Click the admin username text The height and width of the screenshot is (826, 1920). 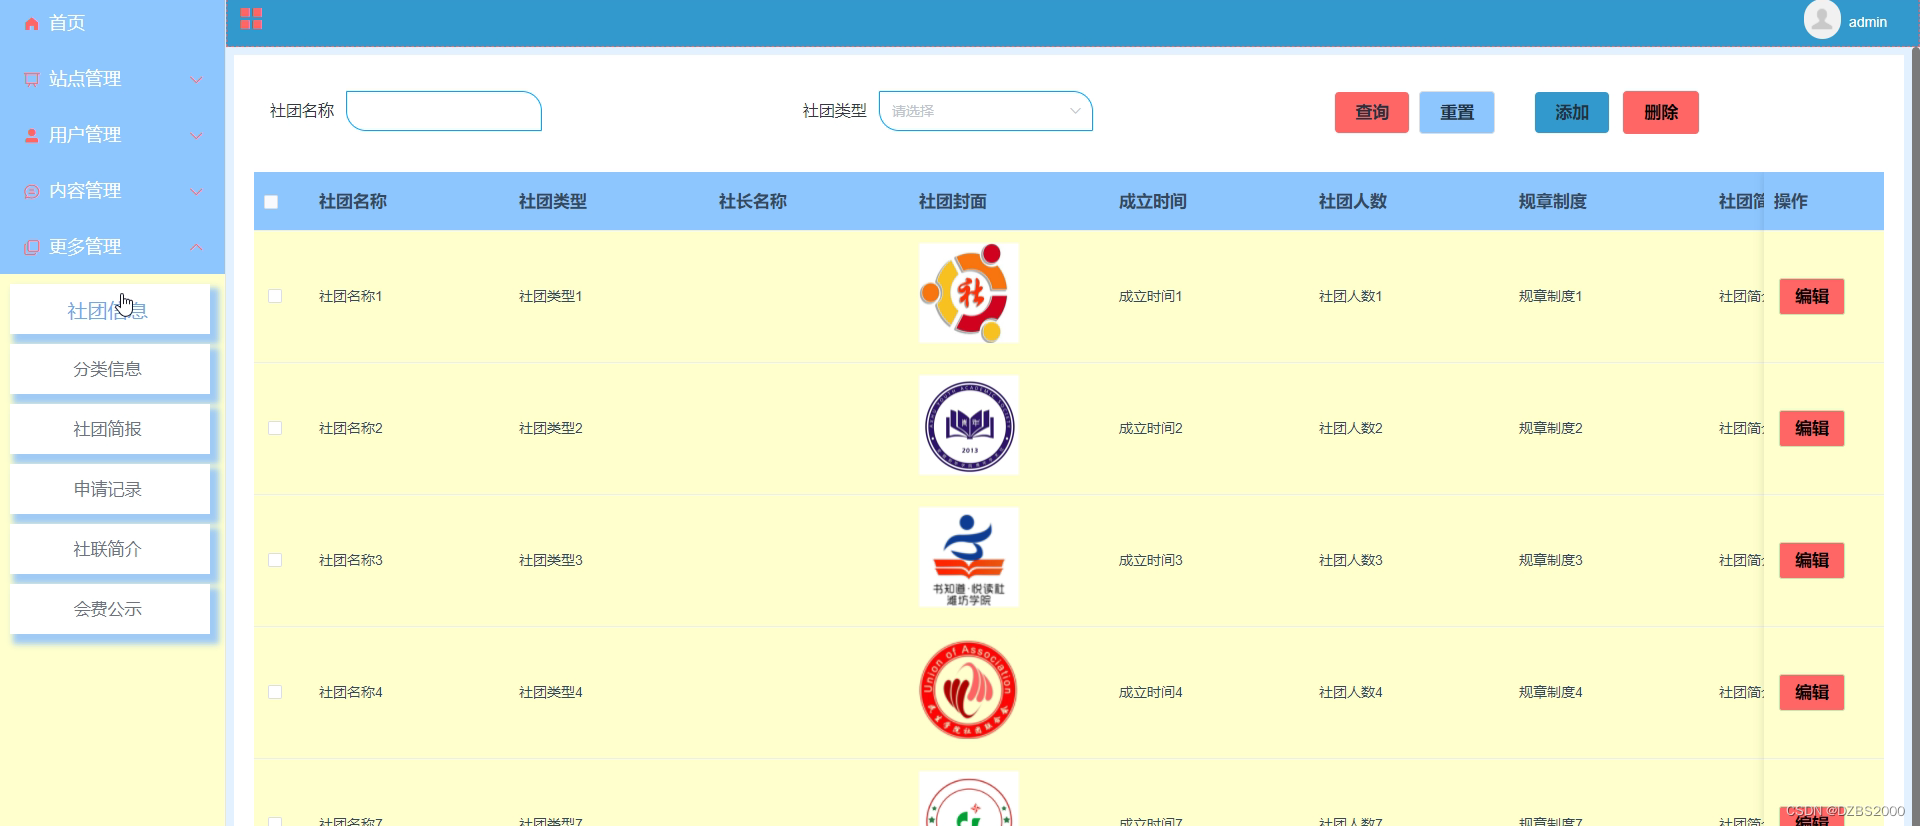click(1867, 22)
